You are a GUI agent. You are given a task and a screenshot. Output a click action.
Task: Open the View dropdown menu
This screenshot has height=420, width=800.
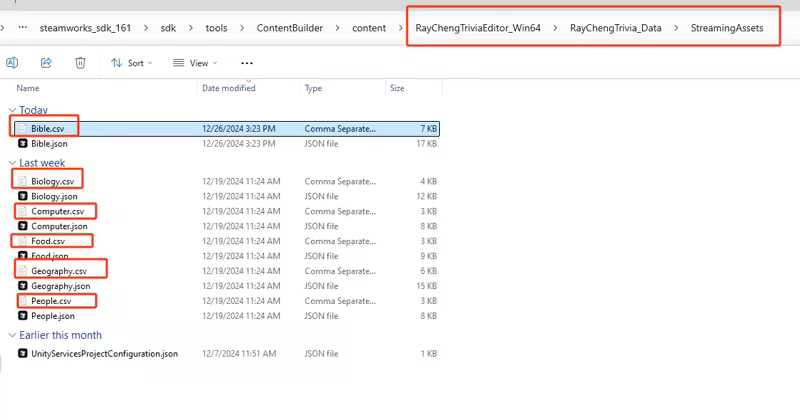[x=192, y=63]
